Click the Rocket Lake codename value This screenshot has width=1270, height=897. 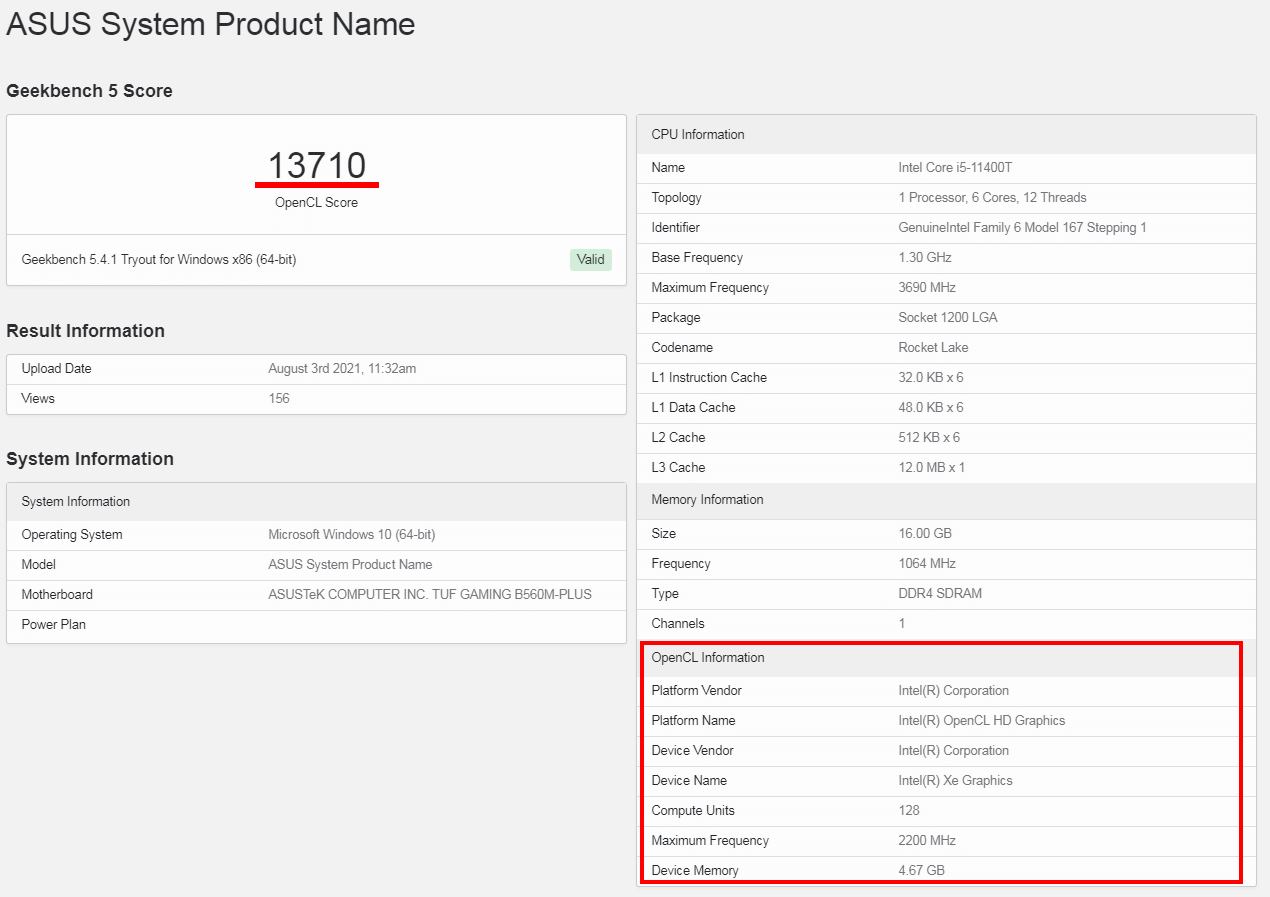tap(933, 347)
